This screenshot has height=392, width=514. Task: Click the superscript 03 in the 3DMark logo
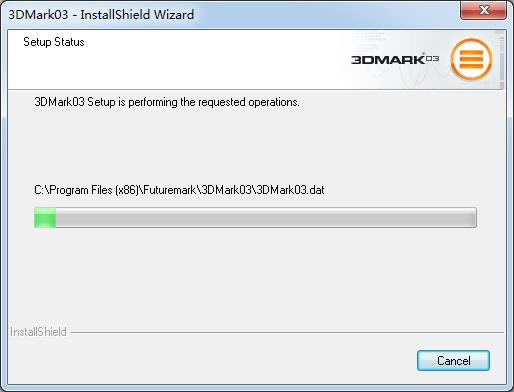[x=432, y=59]
